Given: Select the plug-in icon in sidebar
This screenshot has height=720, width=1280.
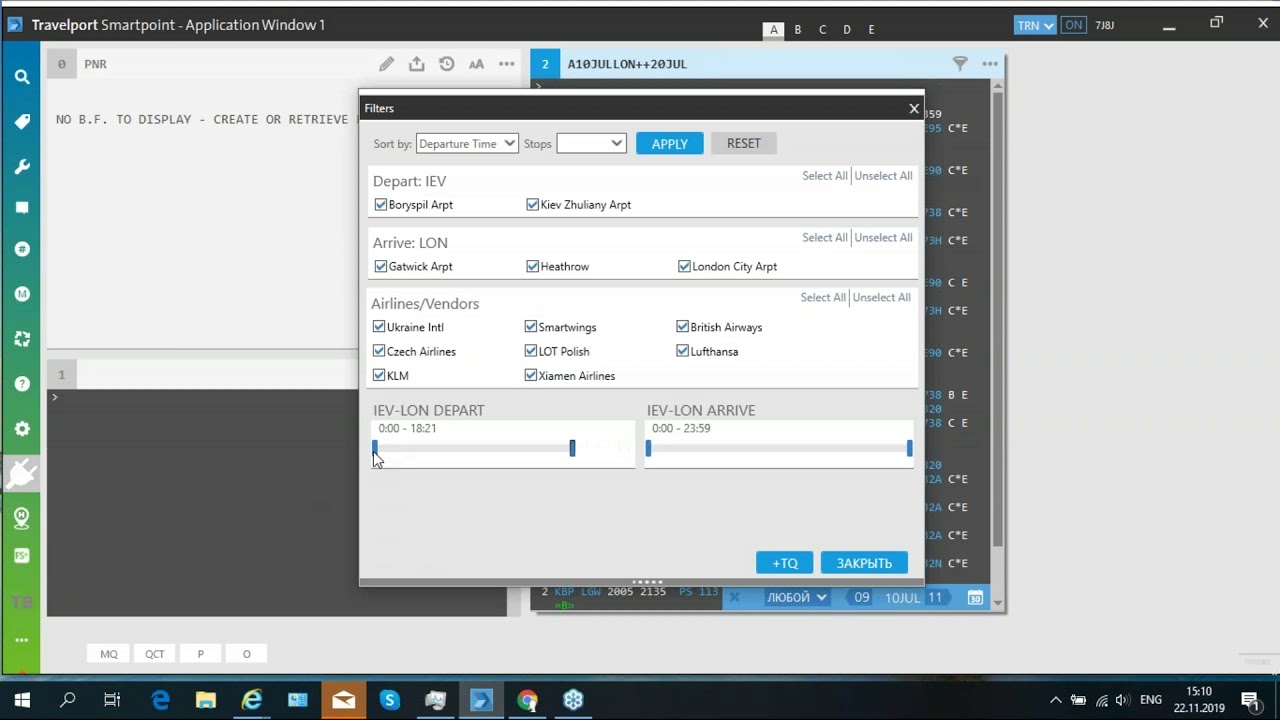Looking at the screenshot, I should (x=22, y=473).
